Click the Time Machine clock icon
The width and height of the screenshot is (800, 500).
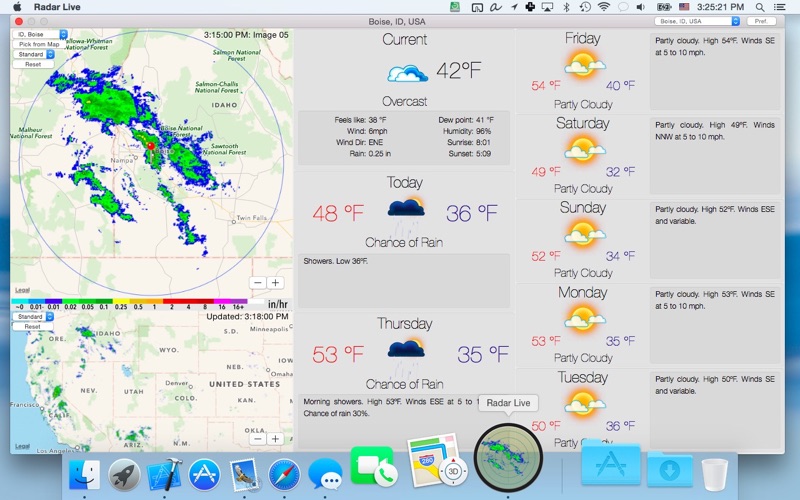pos(585,7)
